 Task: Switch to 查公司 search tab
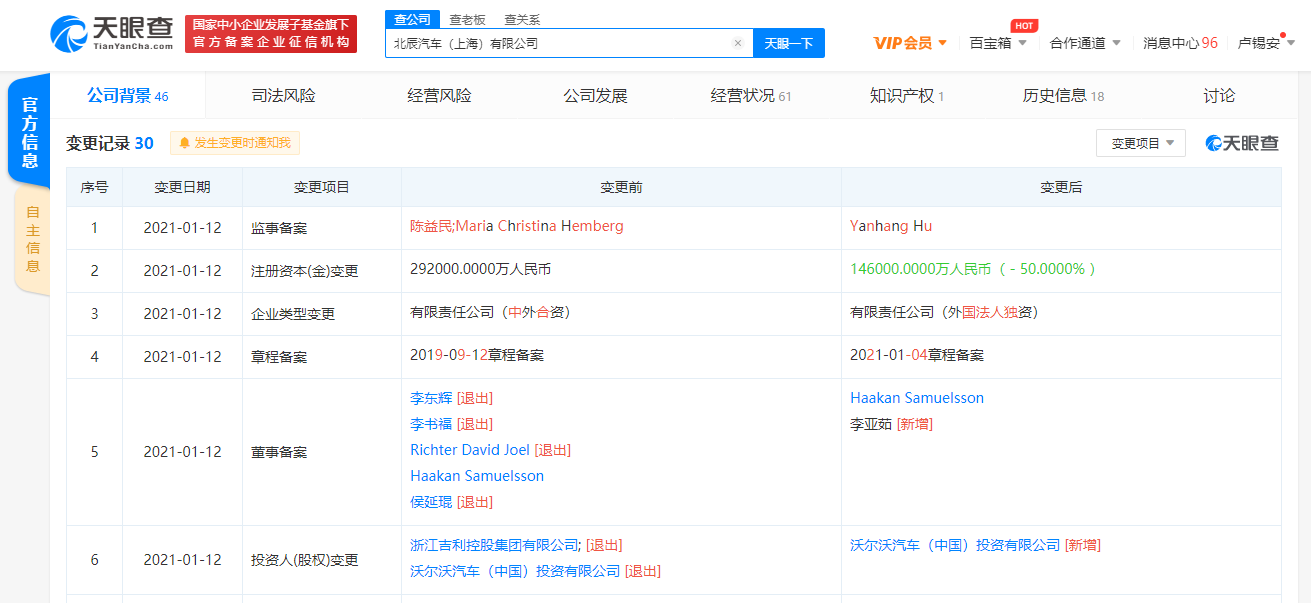coord(412,19)
